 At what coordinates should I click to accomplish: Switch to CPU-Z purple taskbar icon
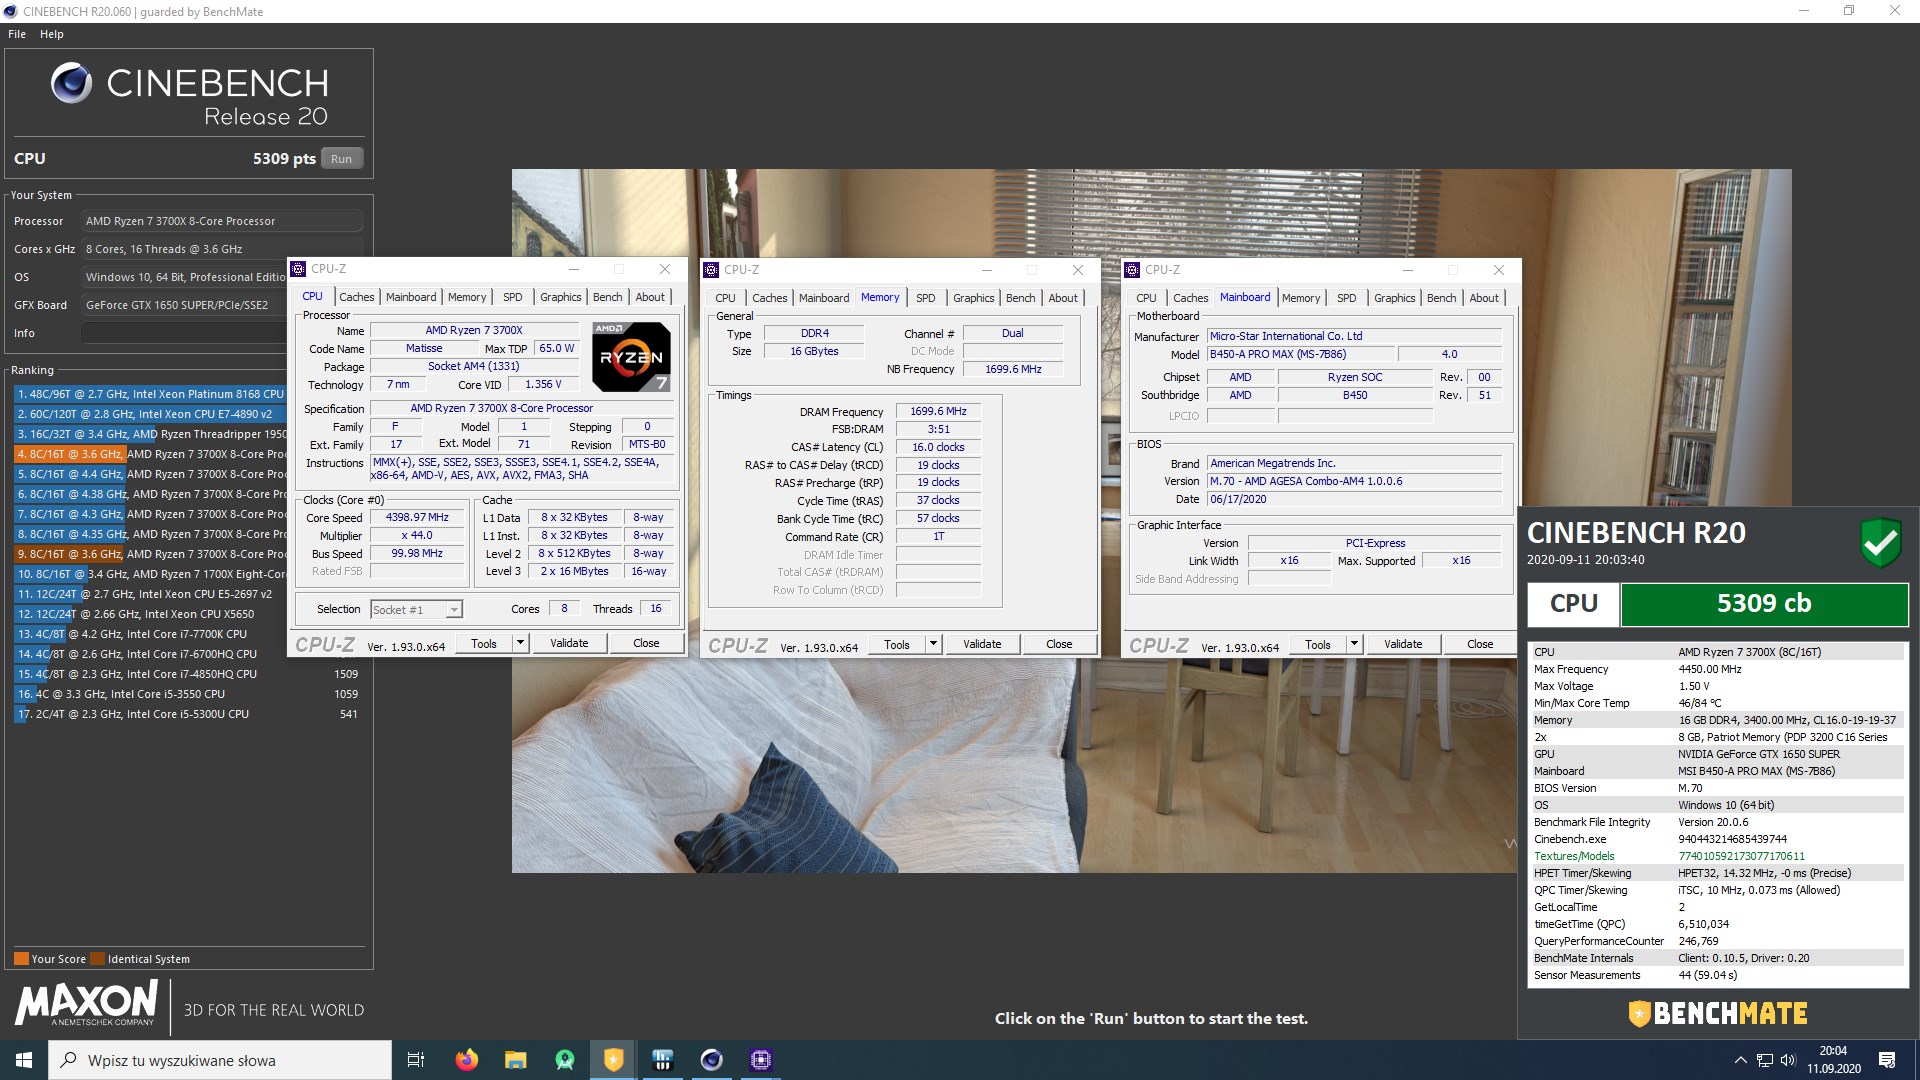coord(761,1060)
